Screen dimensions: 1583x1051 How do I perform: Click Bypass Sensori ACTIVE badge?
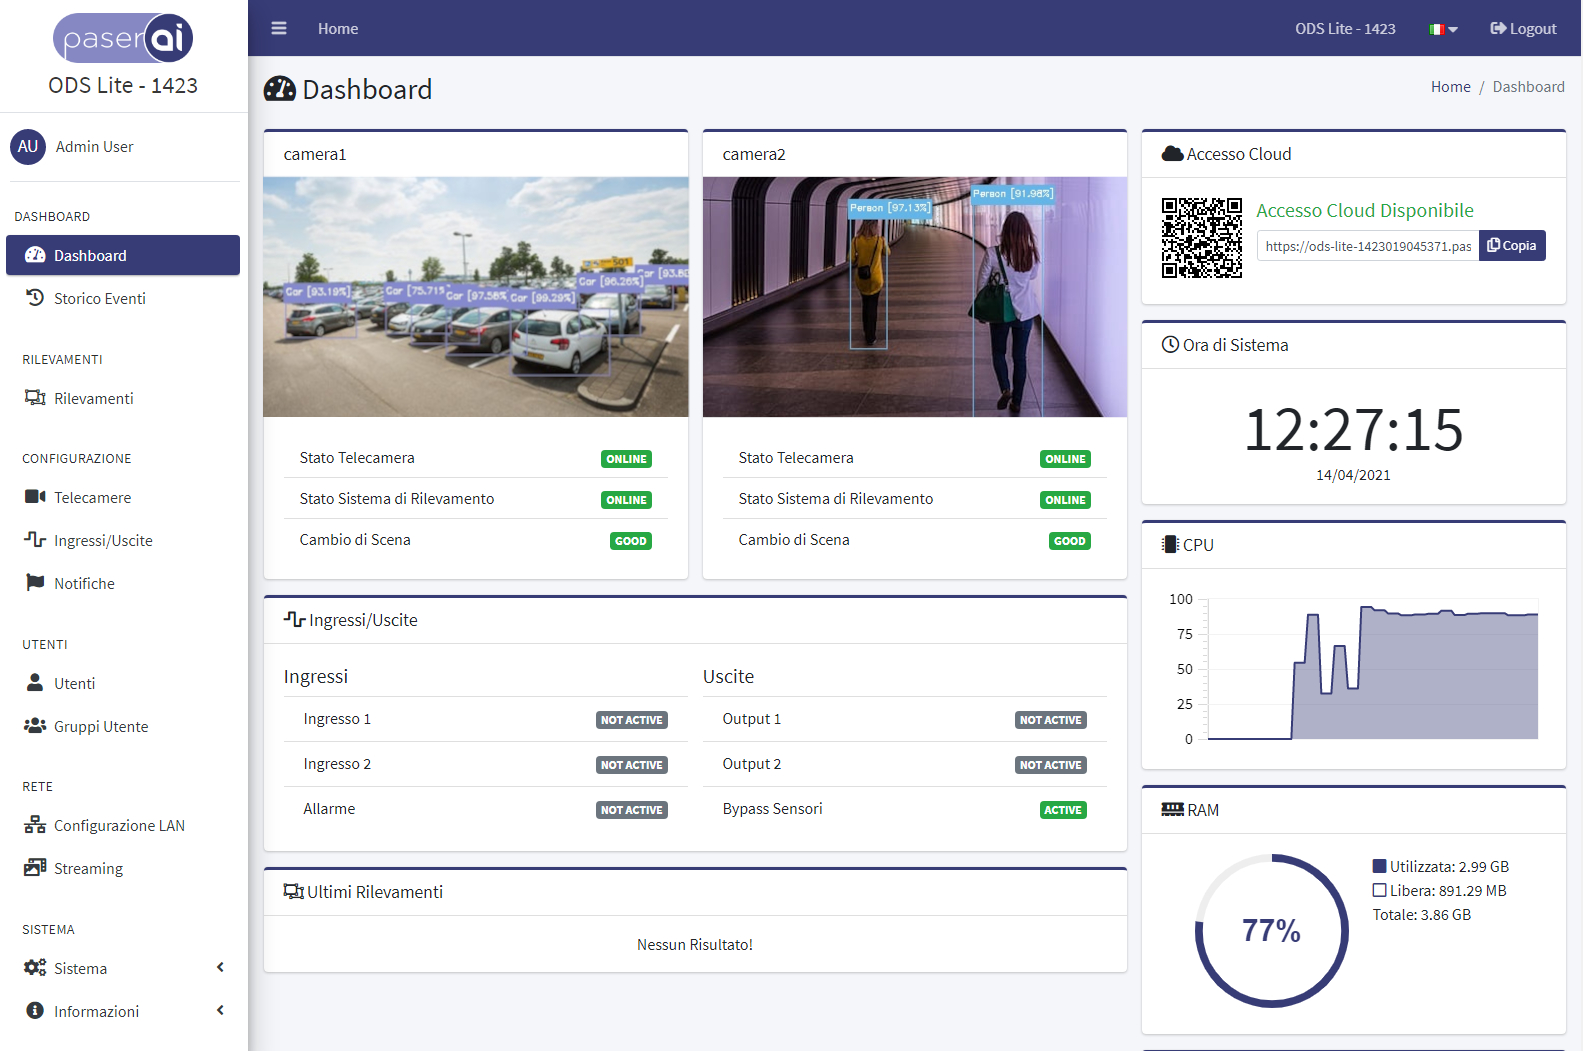(x=1062, y=810)
